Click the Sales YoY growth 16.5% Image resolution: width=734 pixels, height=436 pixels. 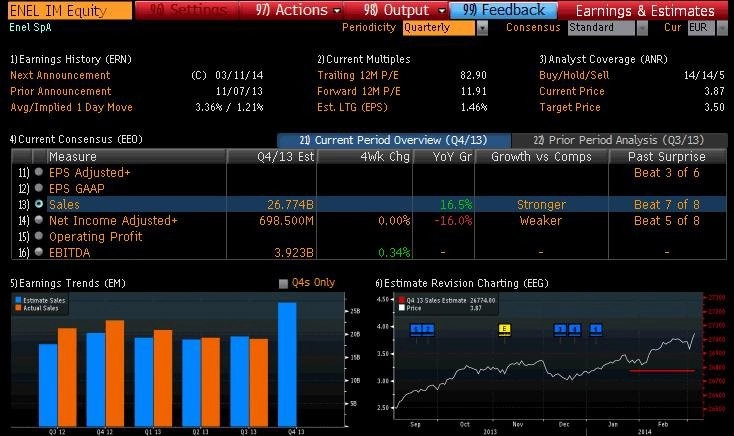(x=456, y=205)
